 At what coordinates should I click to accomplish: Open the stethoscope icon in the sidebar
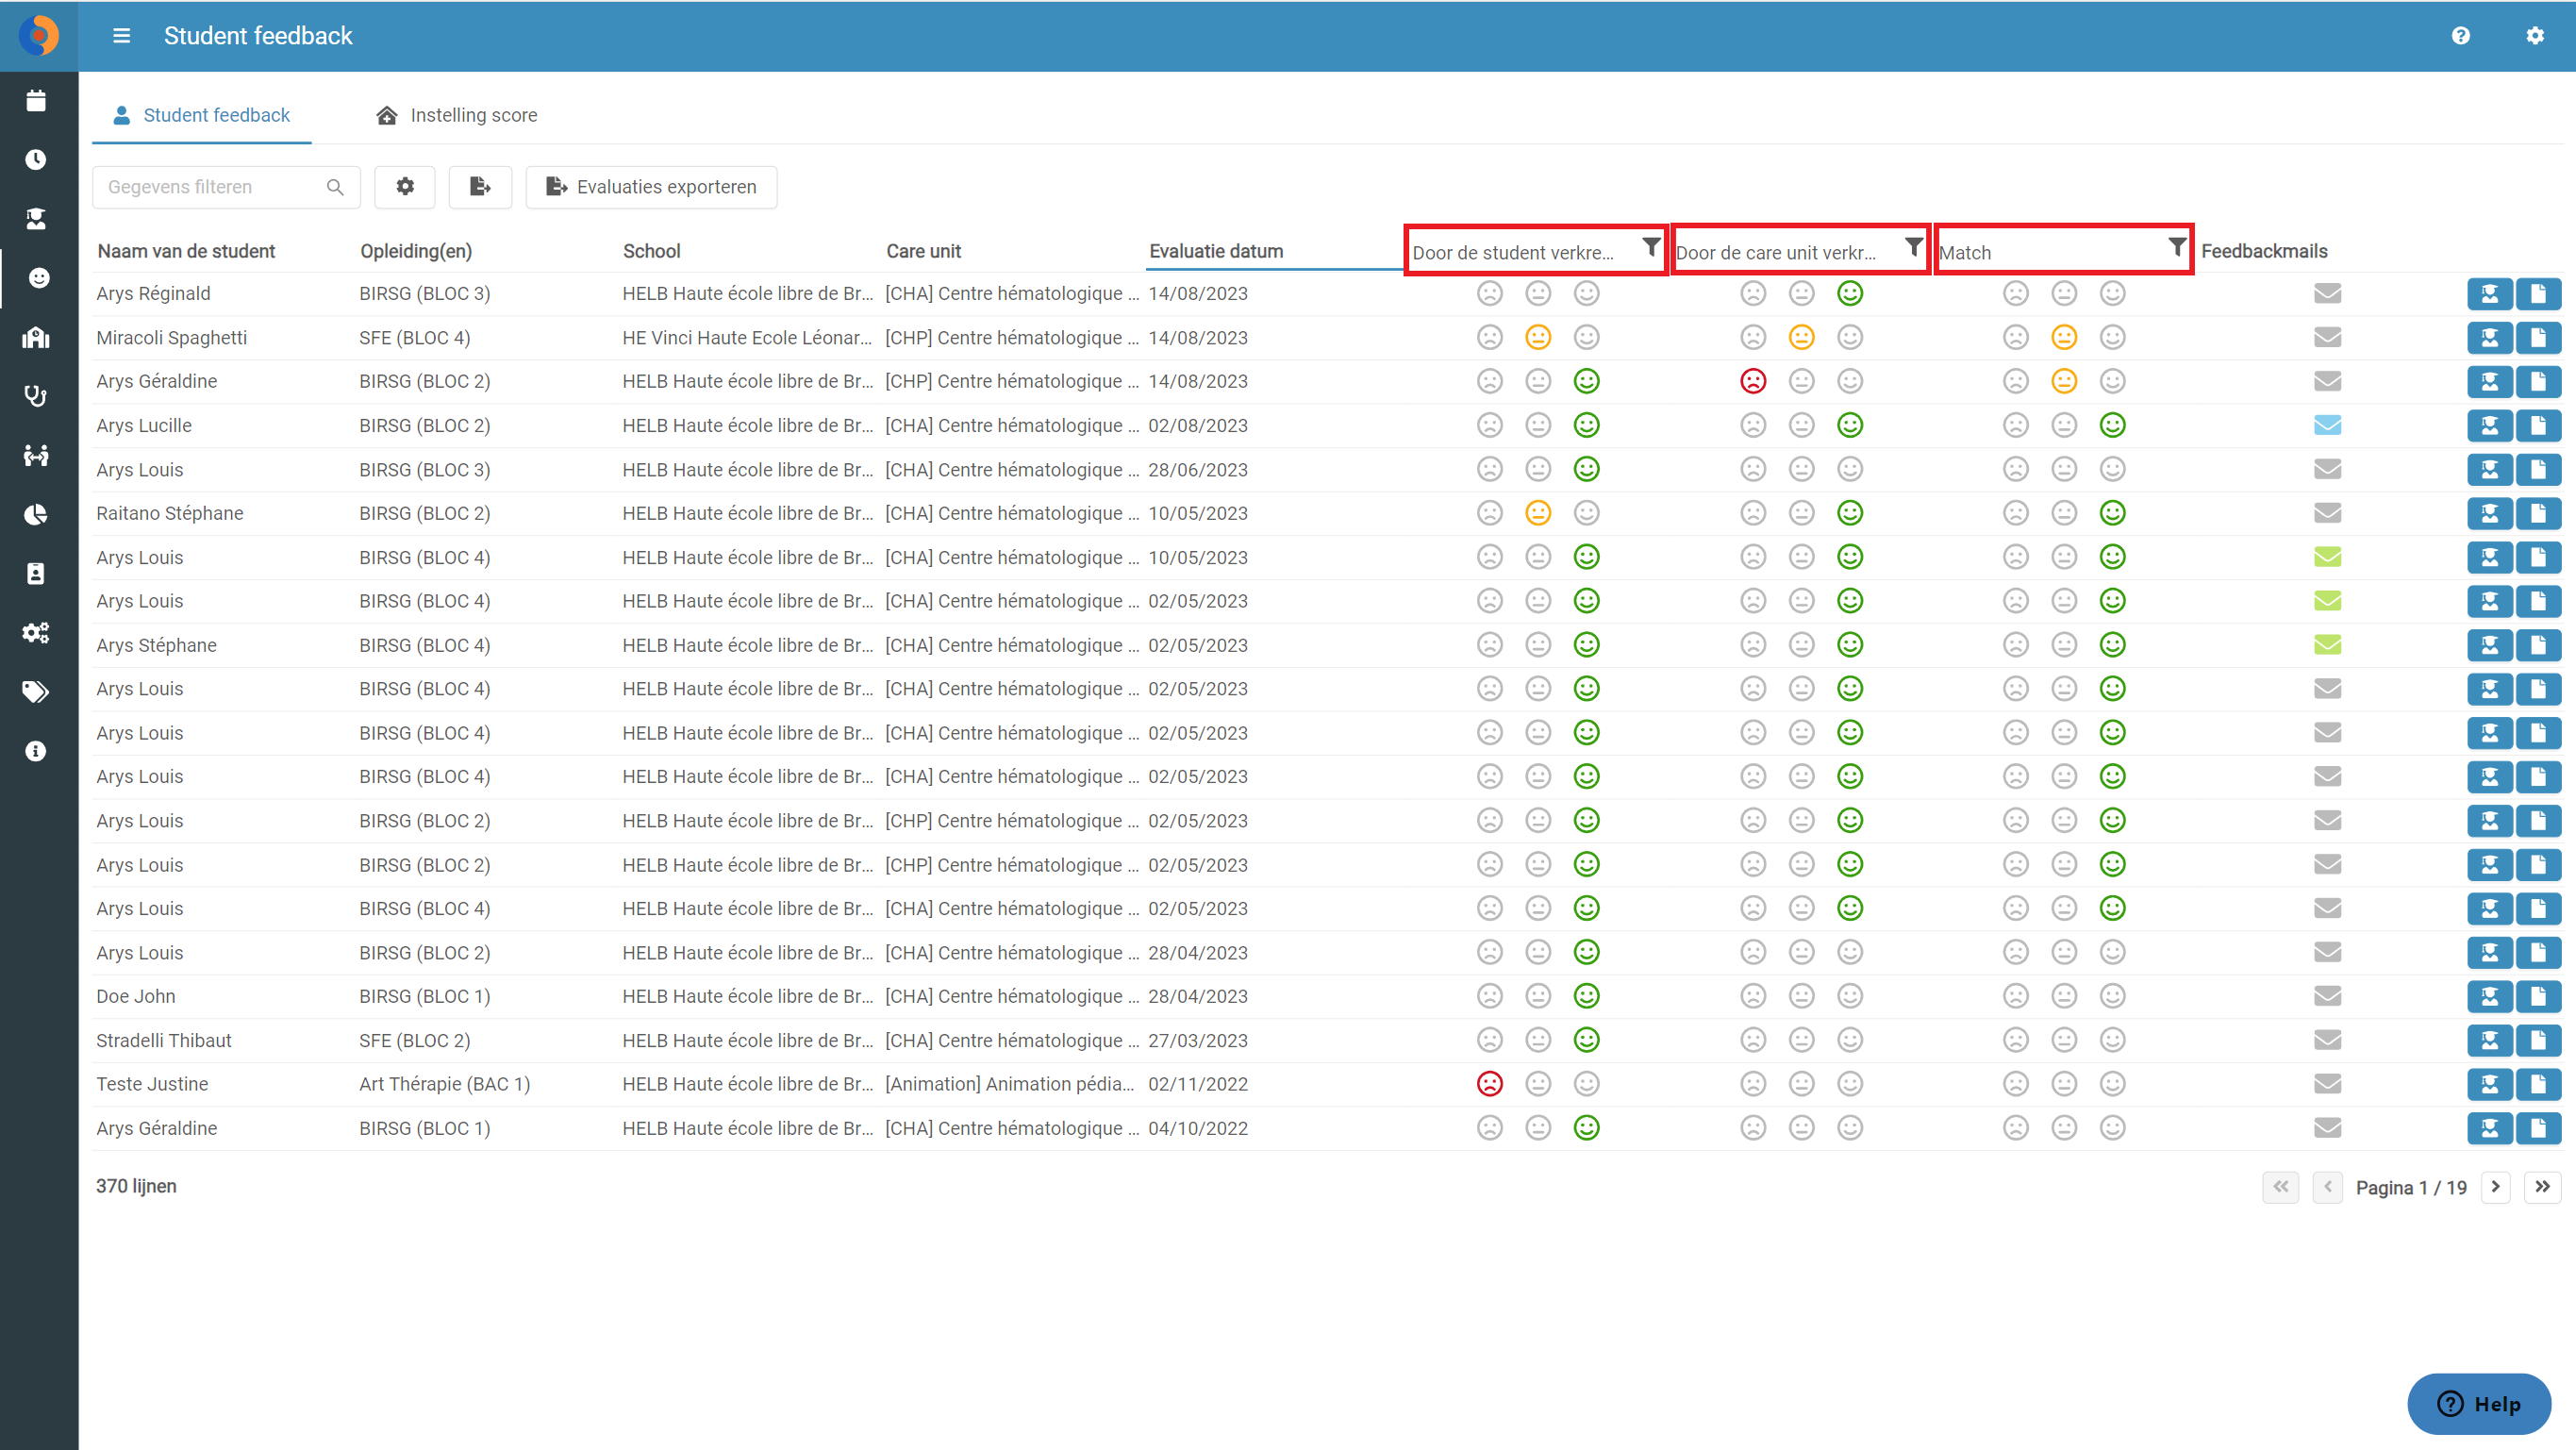pyautogui.click(x=36, y=396)
